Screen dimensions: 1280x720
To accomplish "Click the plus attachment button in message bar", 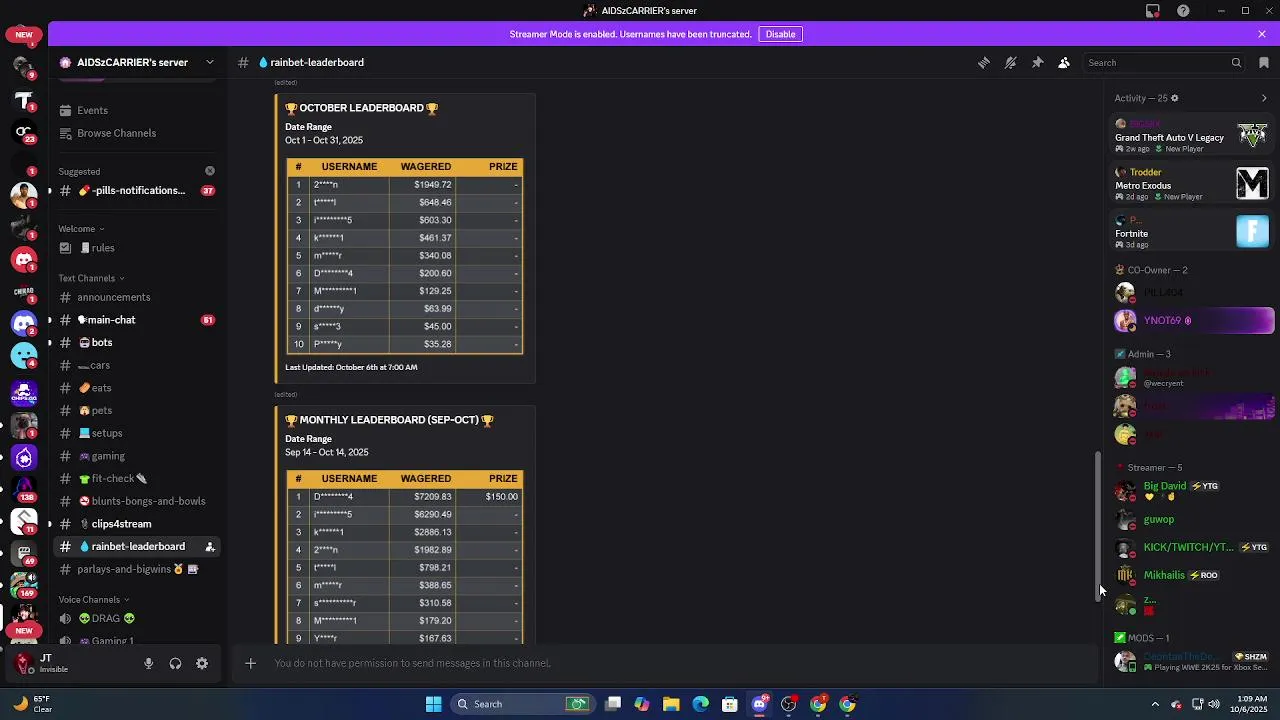I will click(251, 663).
